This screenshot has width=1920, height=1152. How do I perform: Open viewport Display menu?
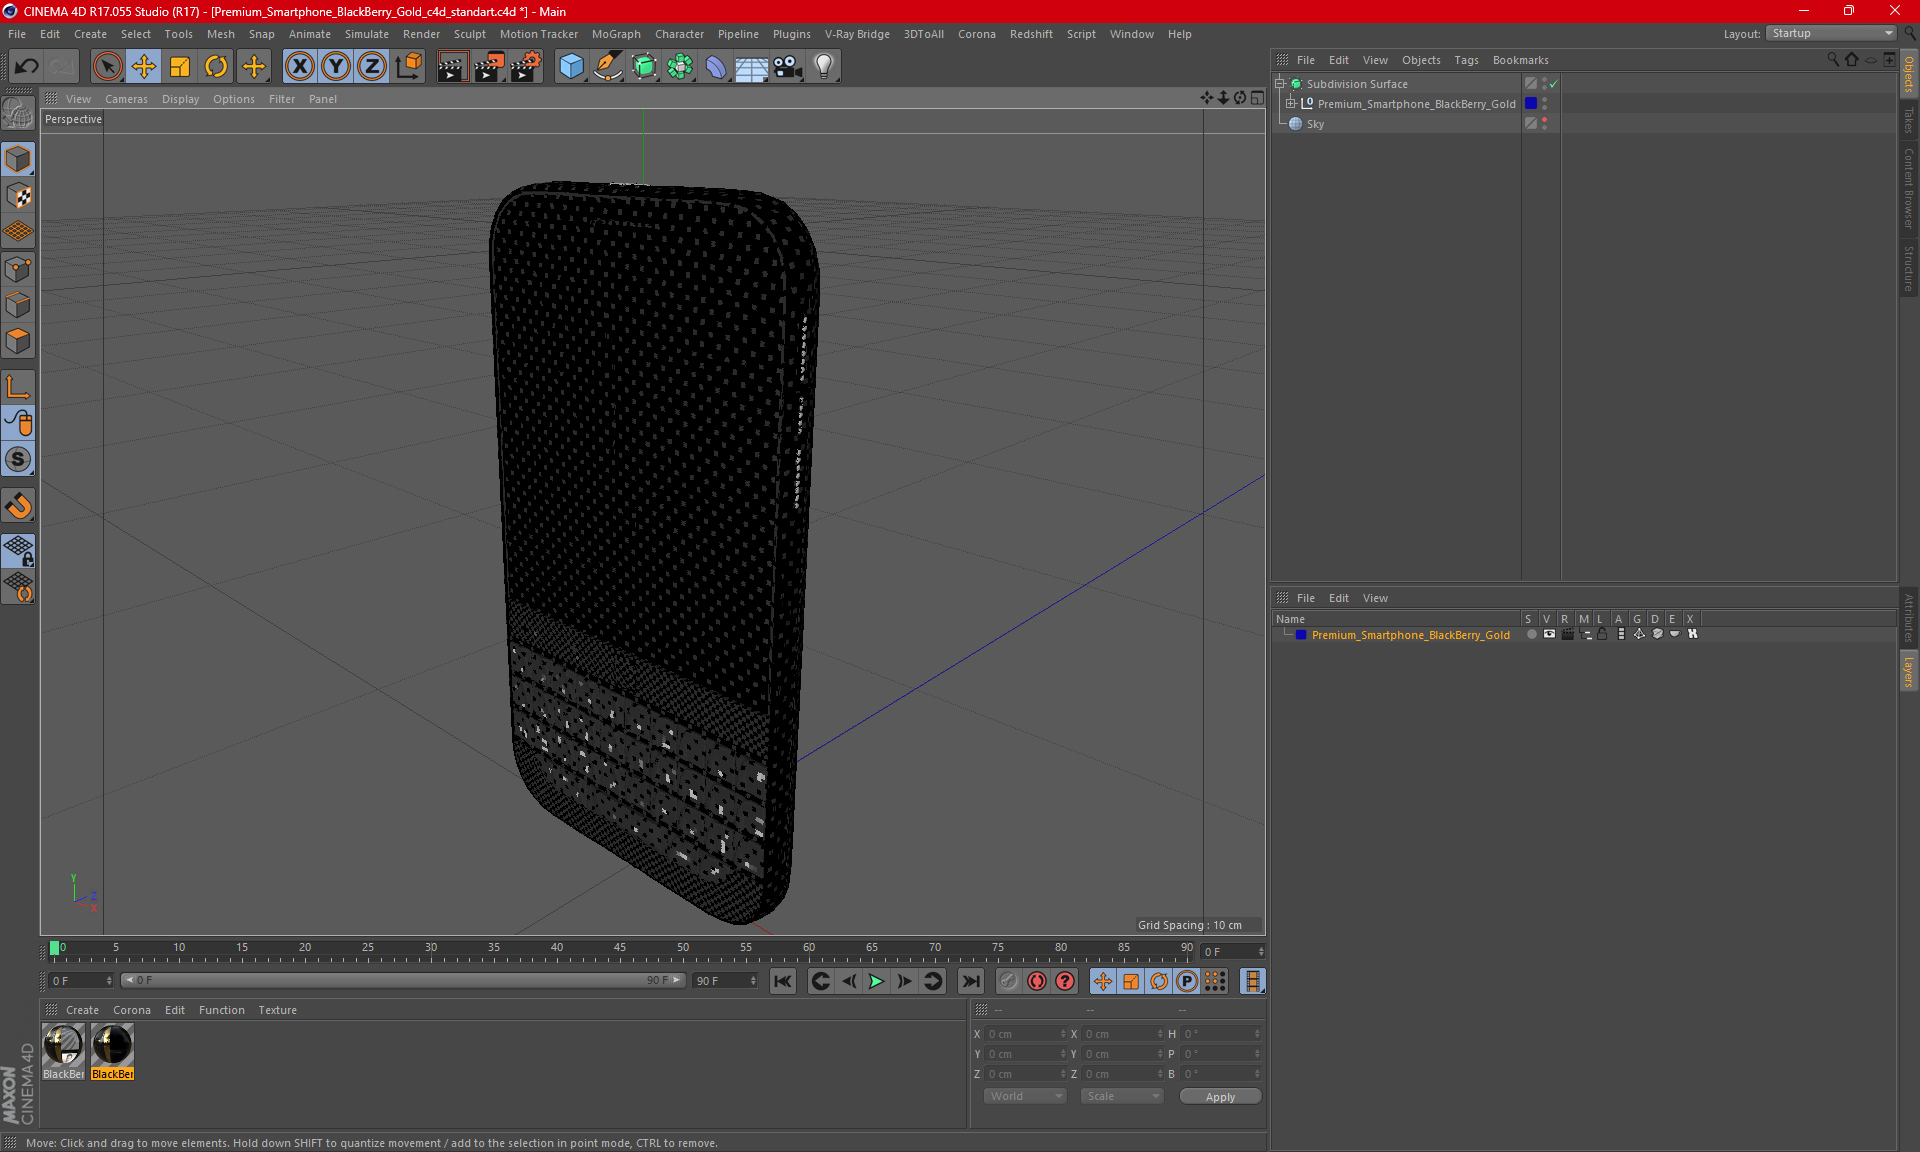[180, 99]
